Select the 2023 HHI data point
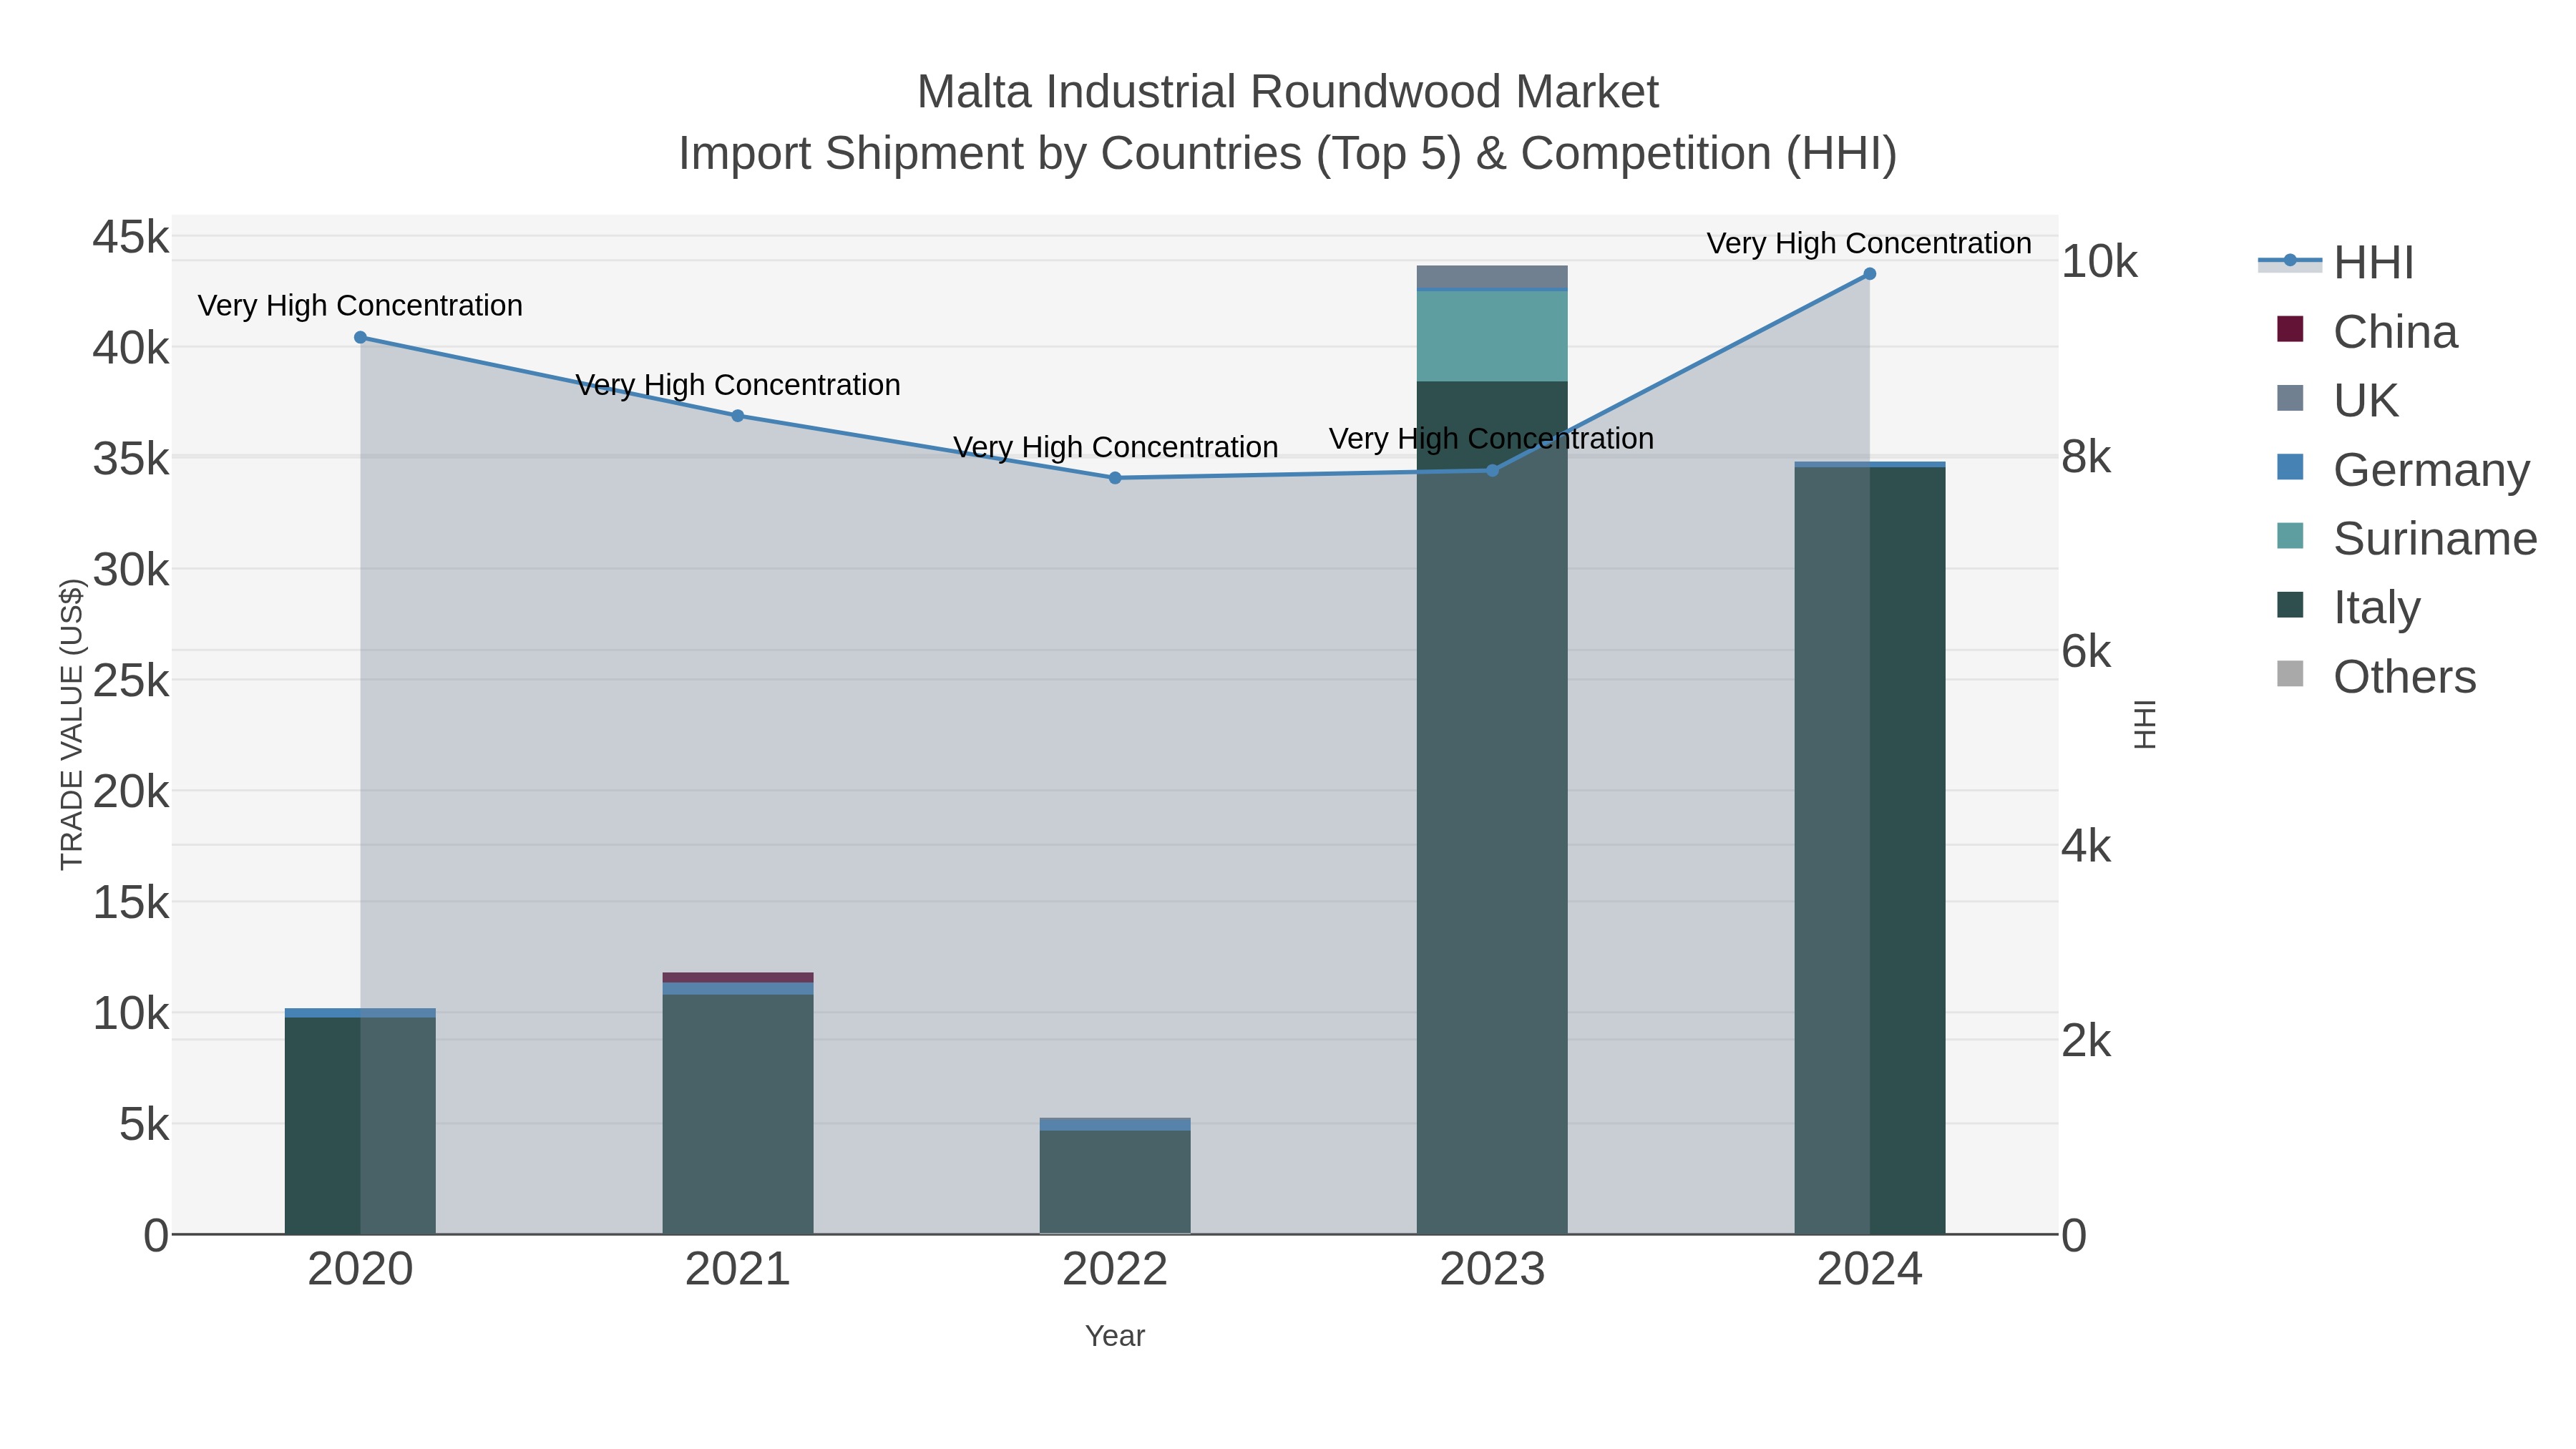This screenshot has height=1449, width=2576. [x=1493, y=470]
